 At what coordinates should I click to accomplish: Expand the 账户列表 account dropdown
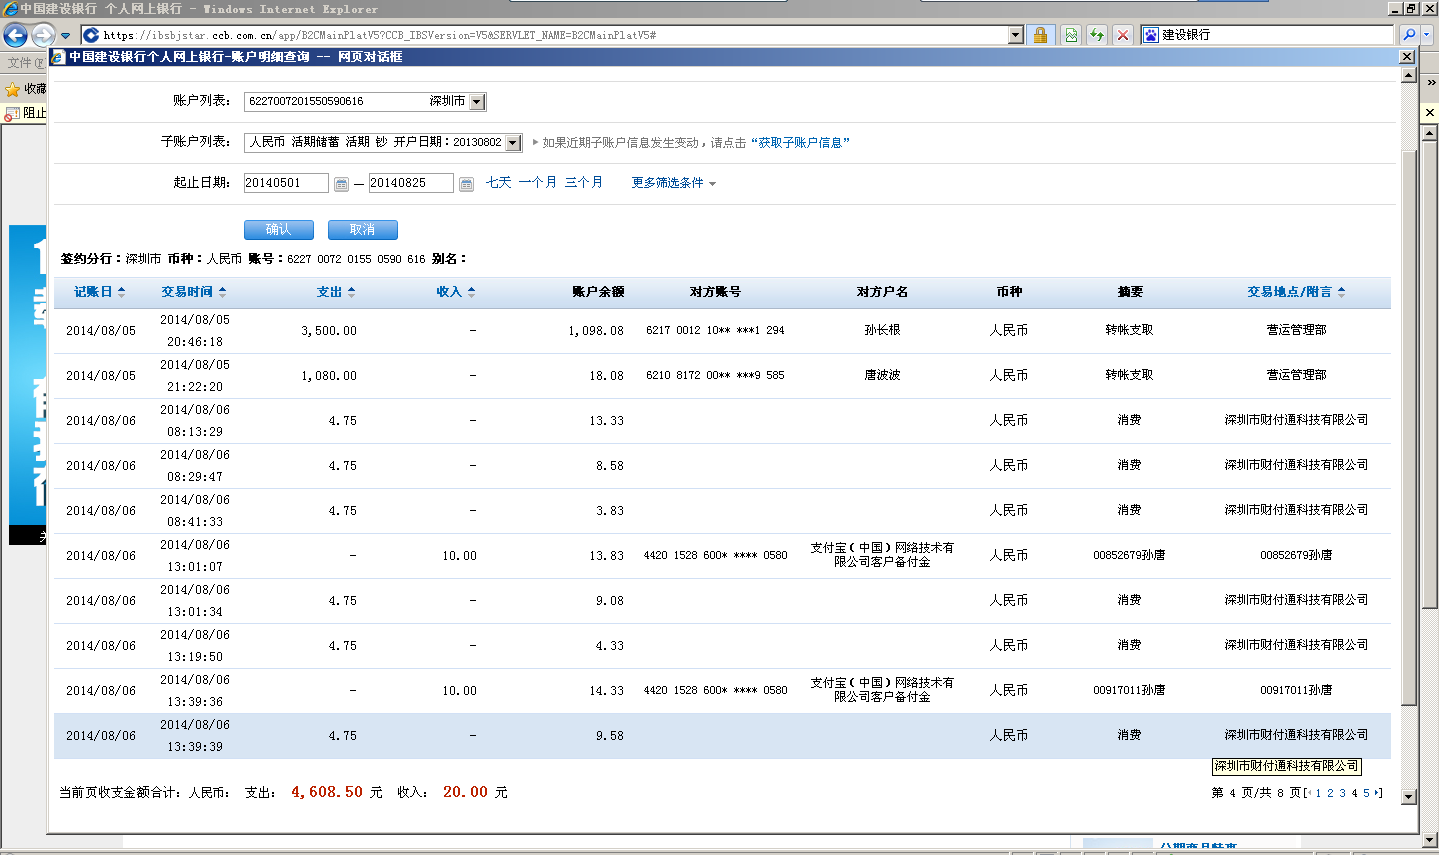[x=477, y=102]
